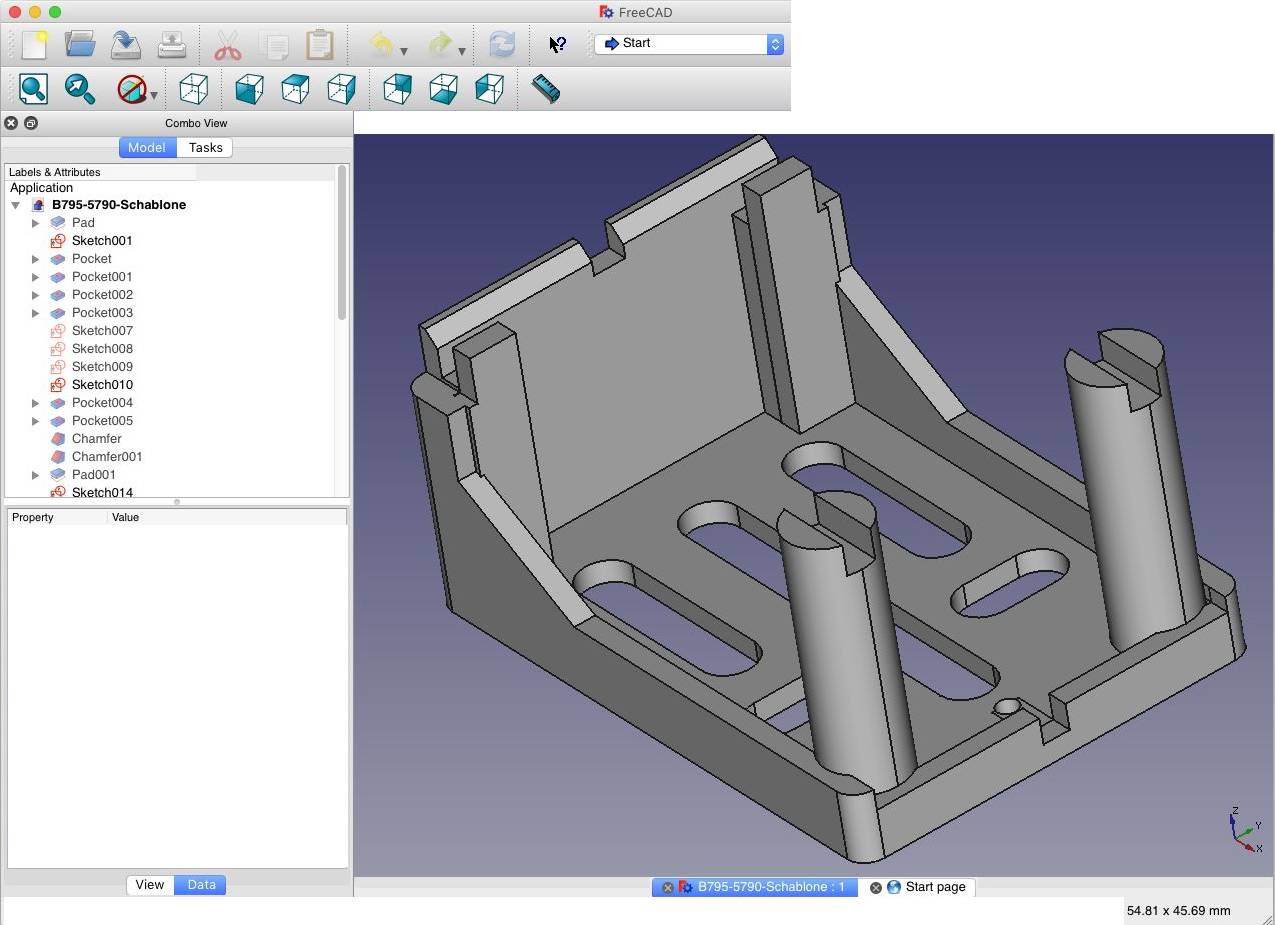Expand the Pocket001 tree item

tap(36, 277)
